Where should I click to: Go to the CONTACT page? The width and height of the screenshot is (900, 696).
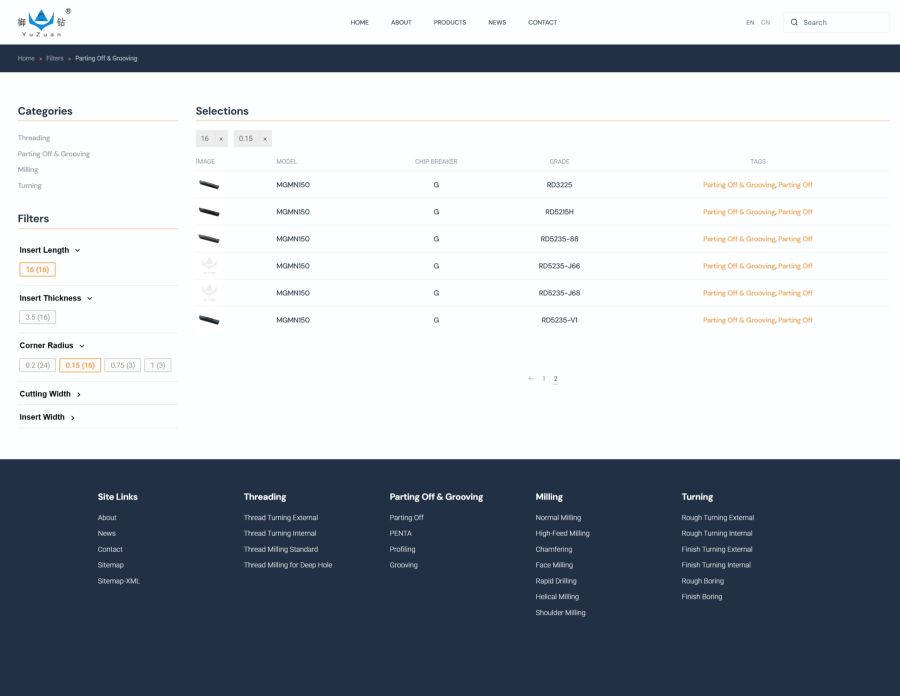[542, 22]
